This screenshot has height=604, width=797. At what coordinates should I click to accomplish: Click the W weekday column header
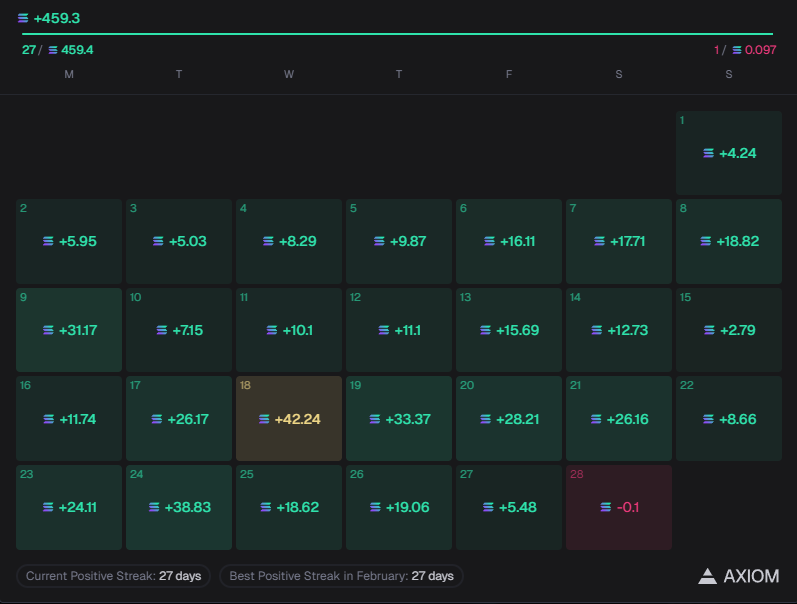coord(289,74)
